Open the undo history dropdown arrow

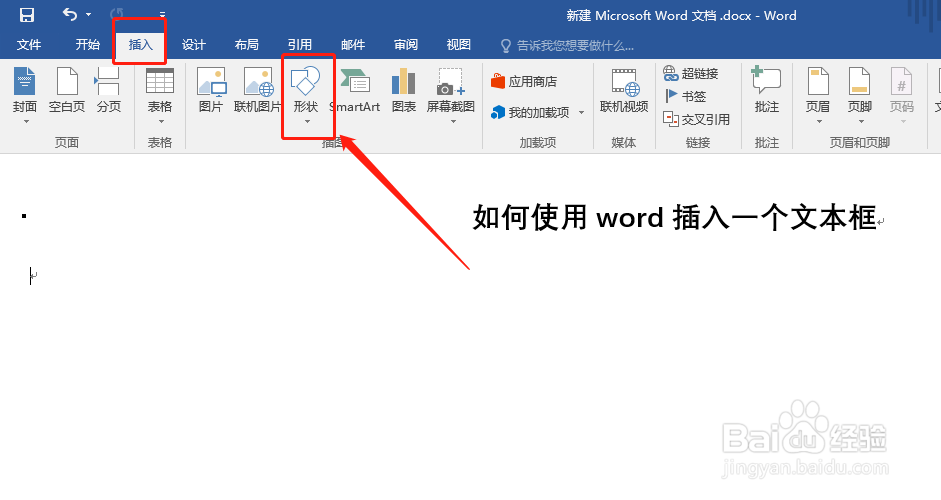(x=88, y=14)
